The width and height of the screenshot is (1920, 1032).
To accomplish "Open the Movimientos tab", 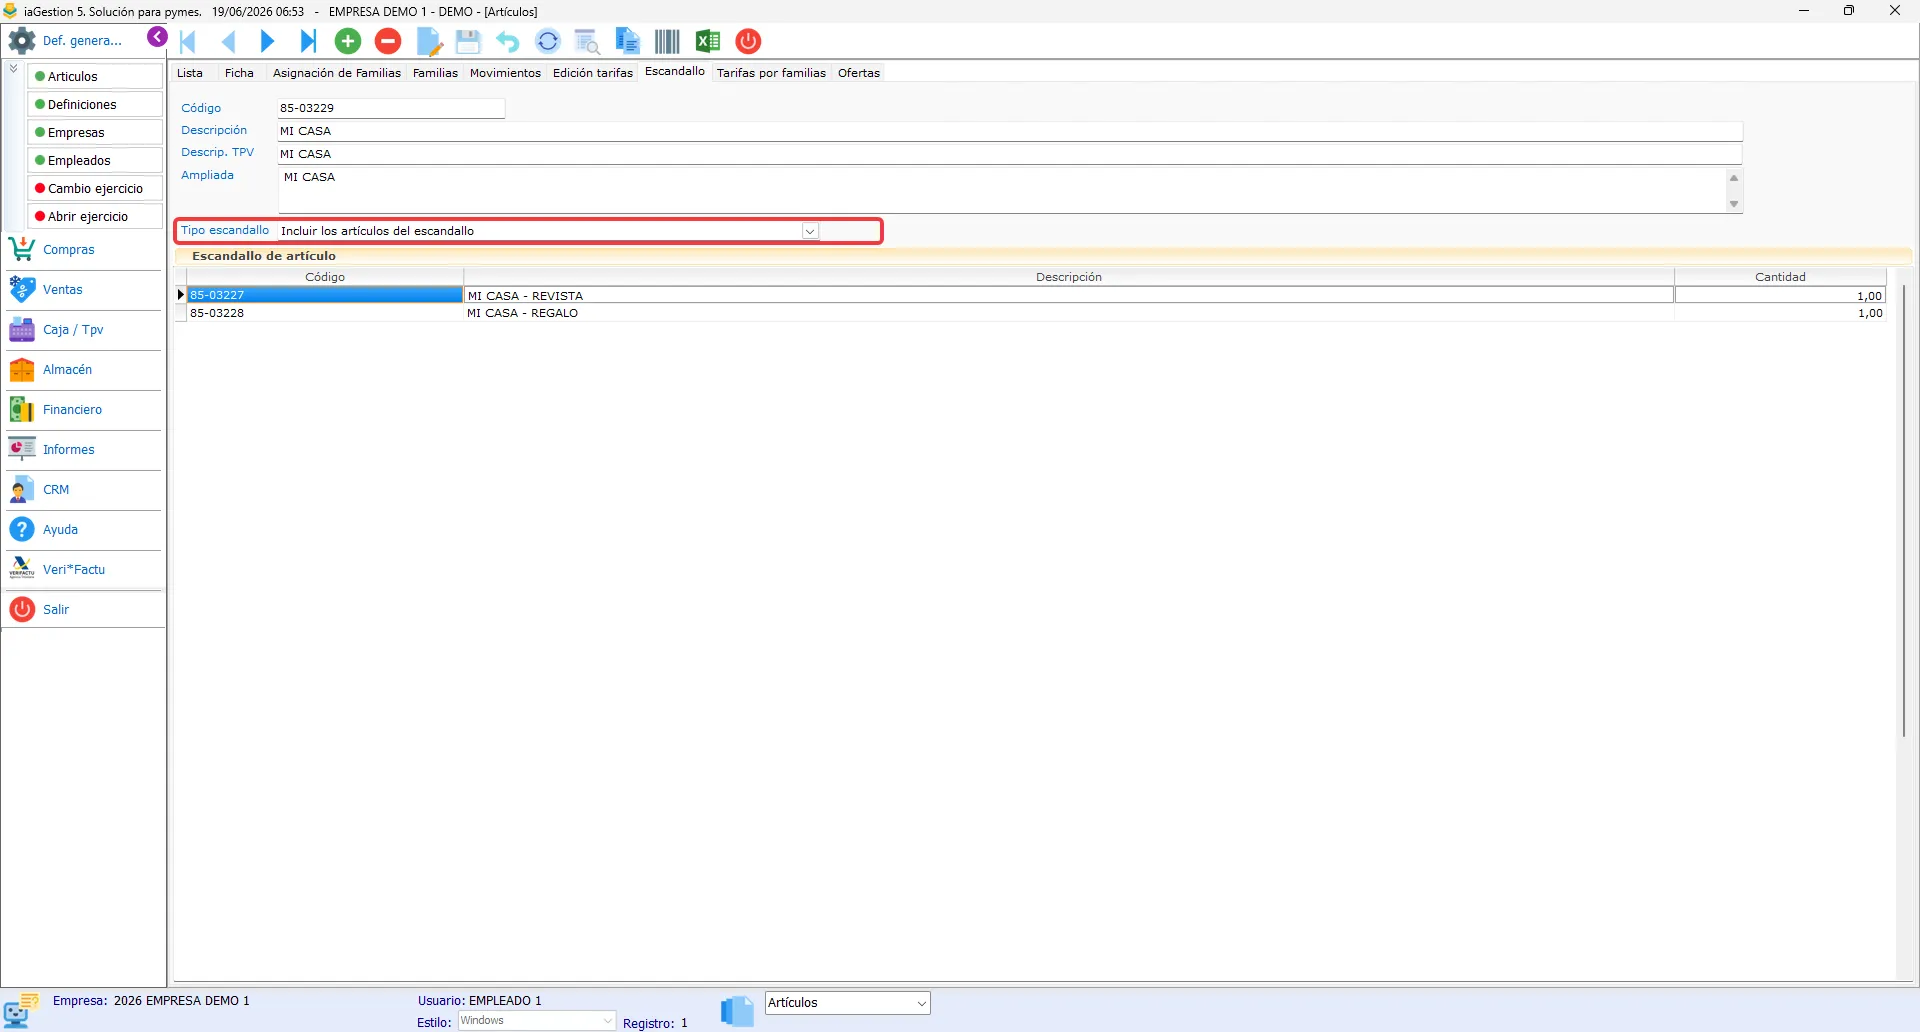I will point(505,73).
